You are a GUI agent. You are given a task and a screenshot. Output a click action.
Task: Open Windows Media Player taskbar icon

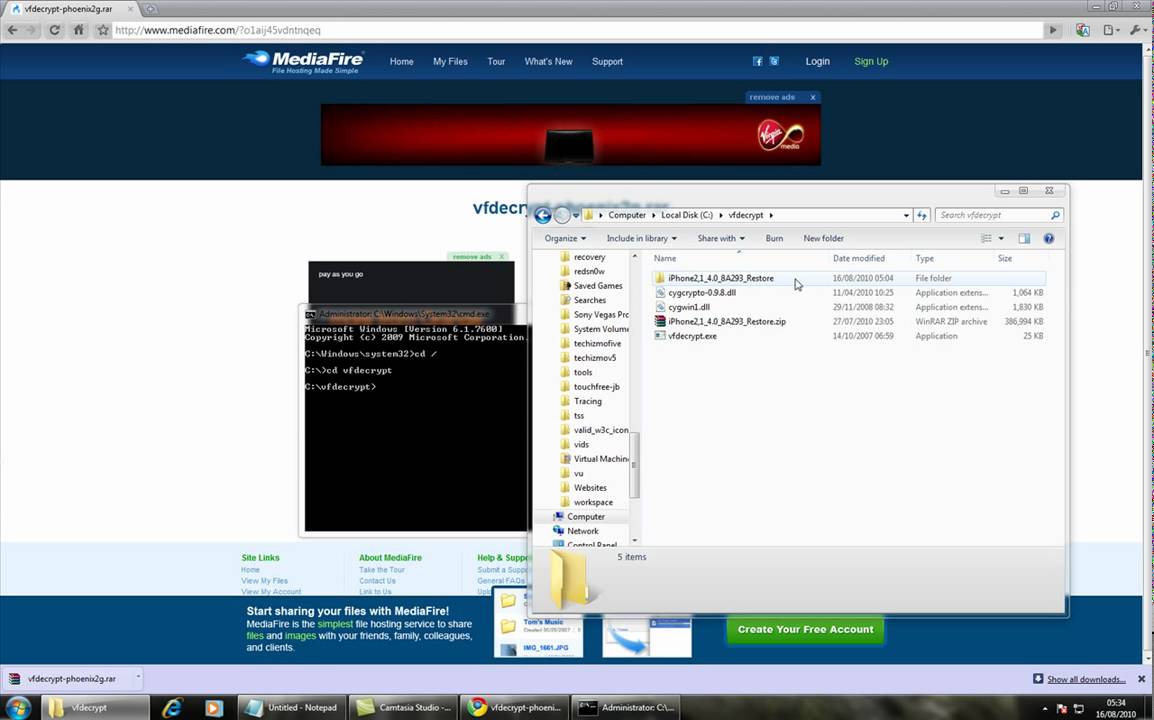point(213,707)
